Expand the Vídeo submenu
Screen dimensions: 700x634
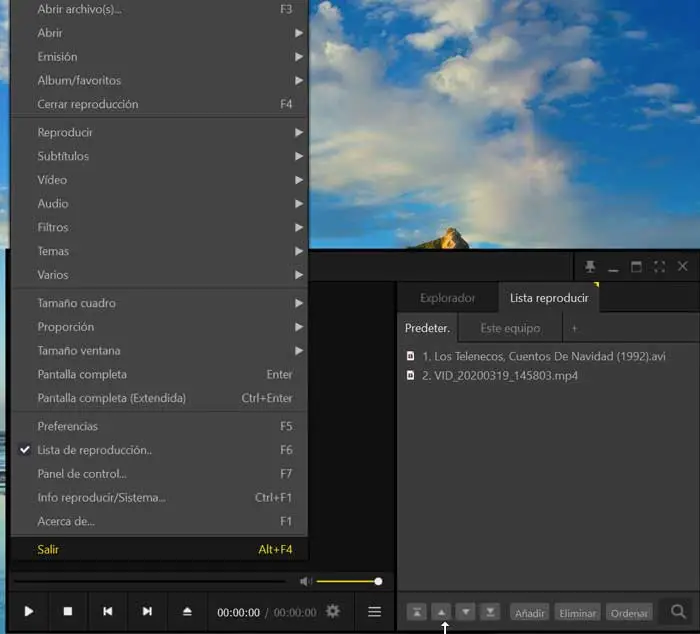[159, 180]
